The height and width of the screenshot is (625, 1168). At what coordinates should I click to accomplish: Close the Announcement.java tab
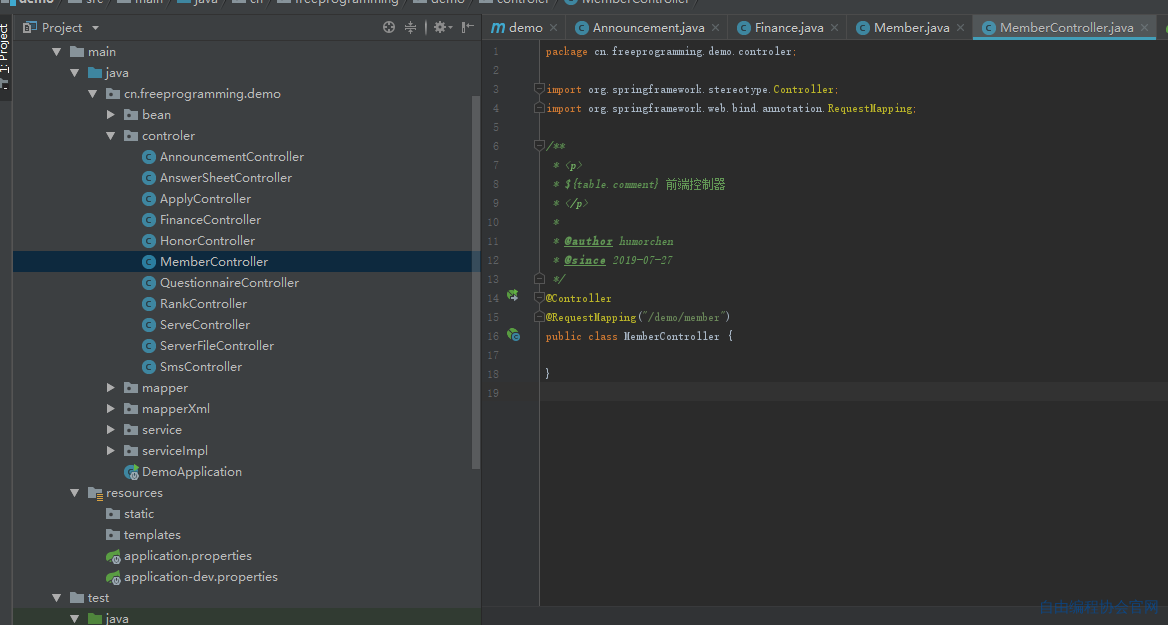tap(716, 28)
